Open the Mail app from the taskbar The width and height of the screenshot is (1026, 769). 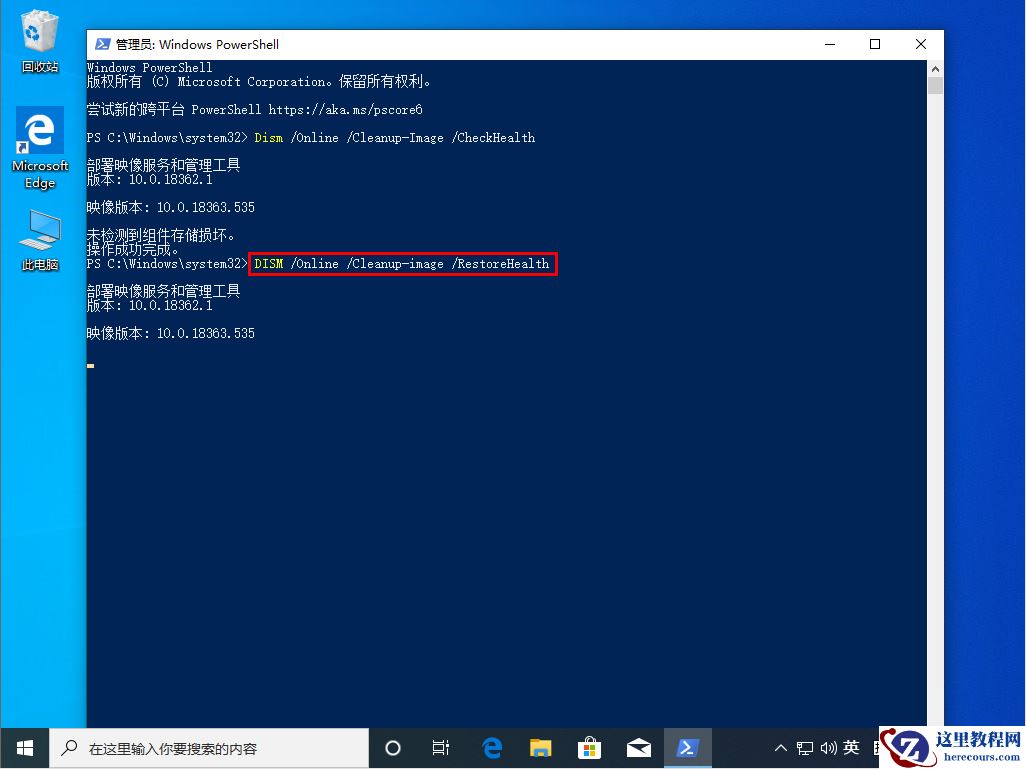click(639, 747)
